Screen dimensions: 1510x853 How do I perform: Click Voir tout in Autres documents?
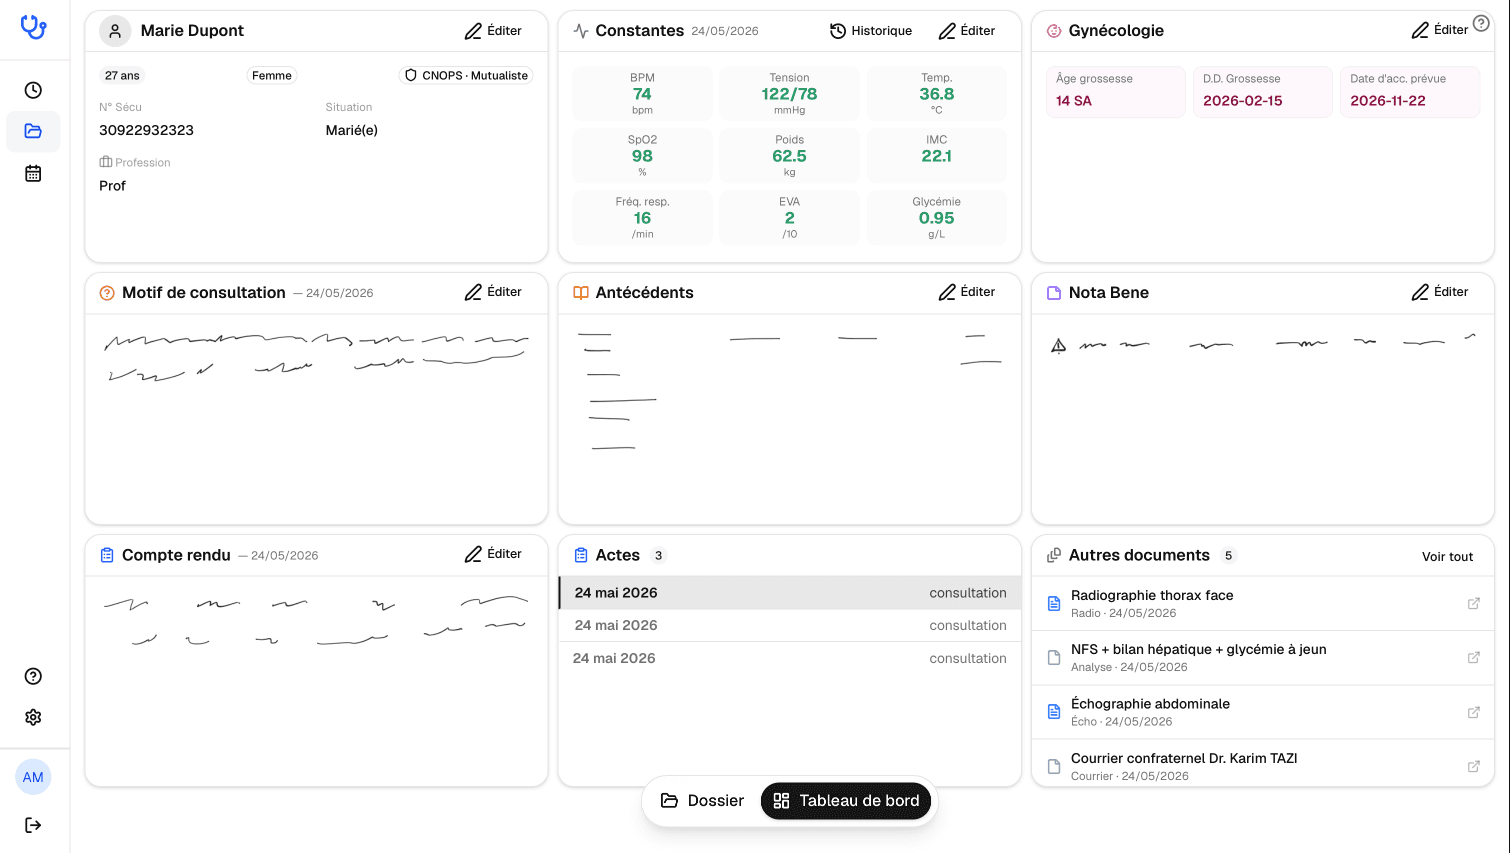tap(1447, 557)
